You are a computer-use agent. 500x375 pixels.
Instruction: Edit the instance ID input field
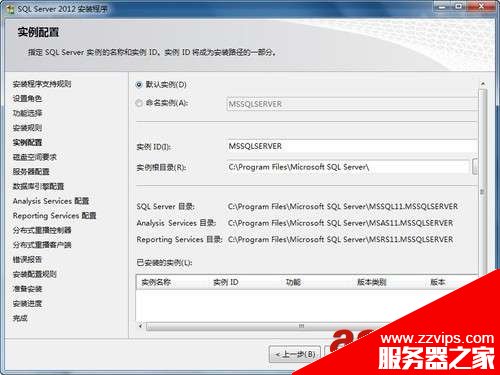point(352,146)
